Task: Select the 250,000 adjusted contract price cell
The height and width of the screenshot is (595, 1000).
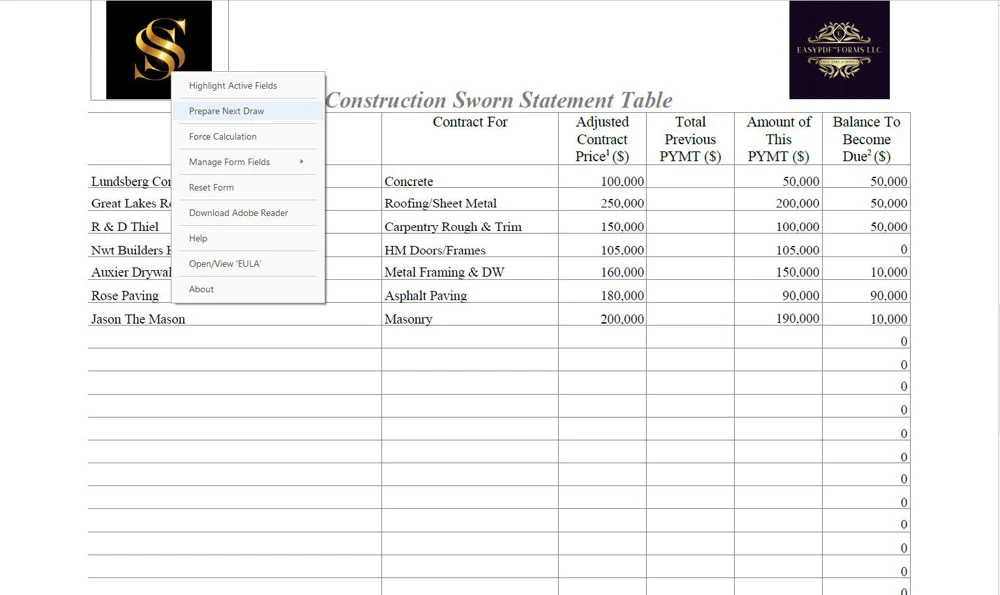Action: point(601,203)
